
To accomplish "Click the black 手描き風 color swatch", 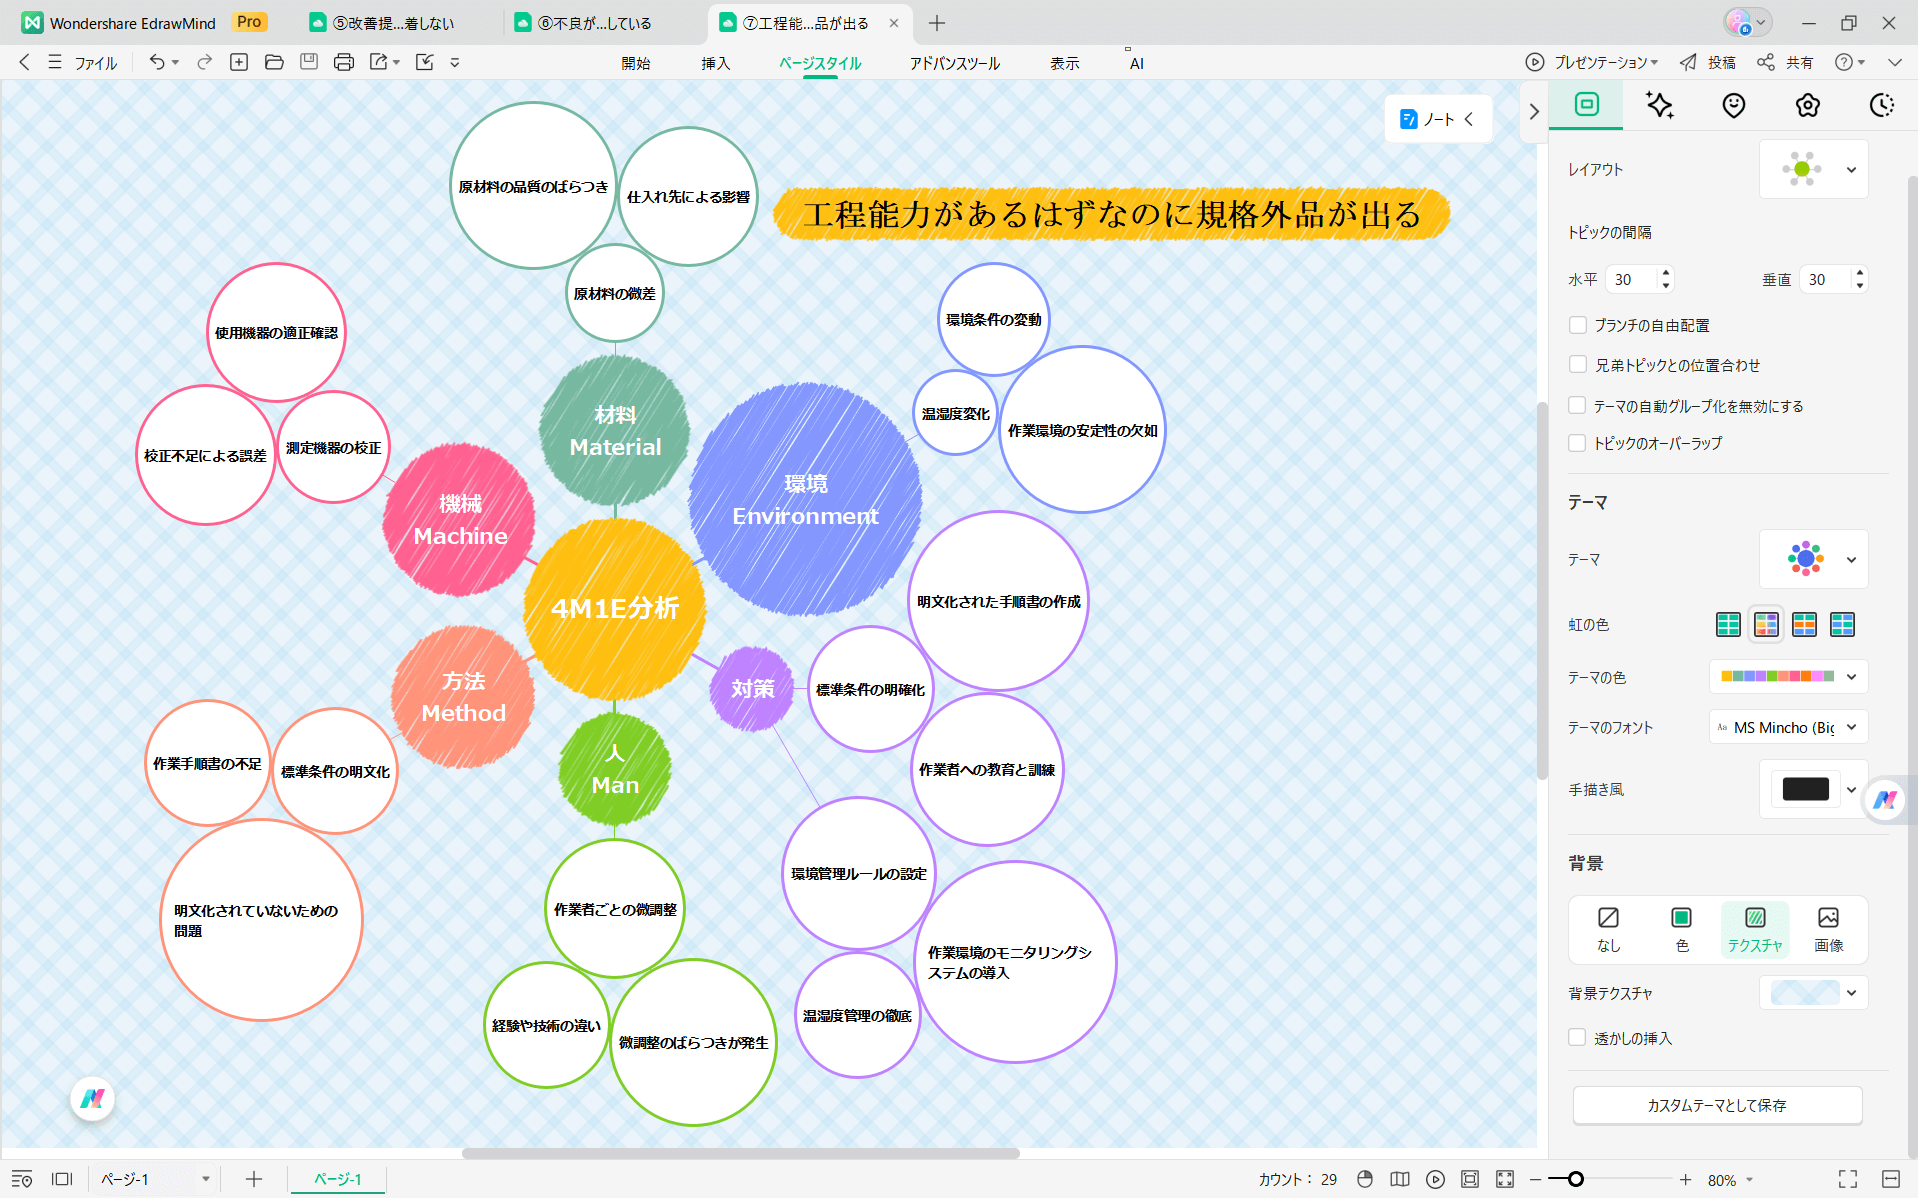I will (1805, 789).
